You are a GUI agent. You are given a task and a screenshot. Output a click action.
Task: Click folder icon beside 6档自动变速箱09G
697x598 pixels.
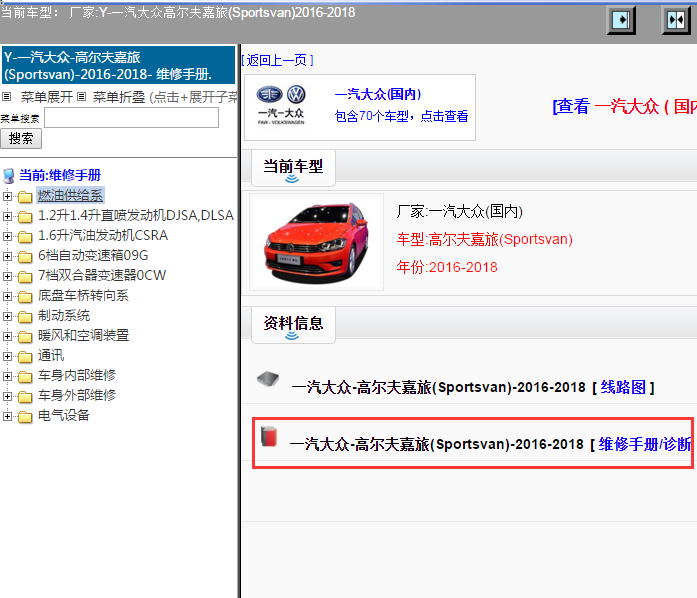pos(25,256)
